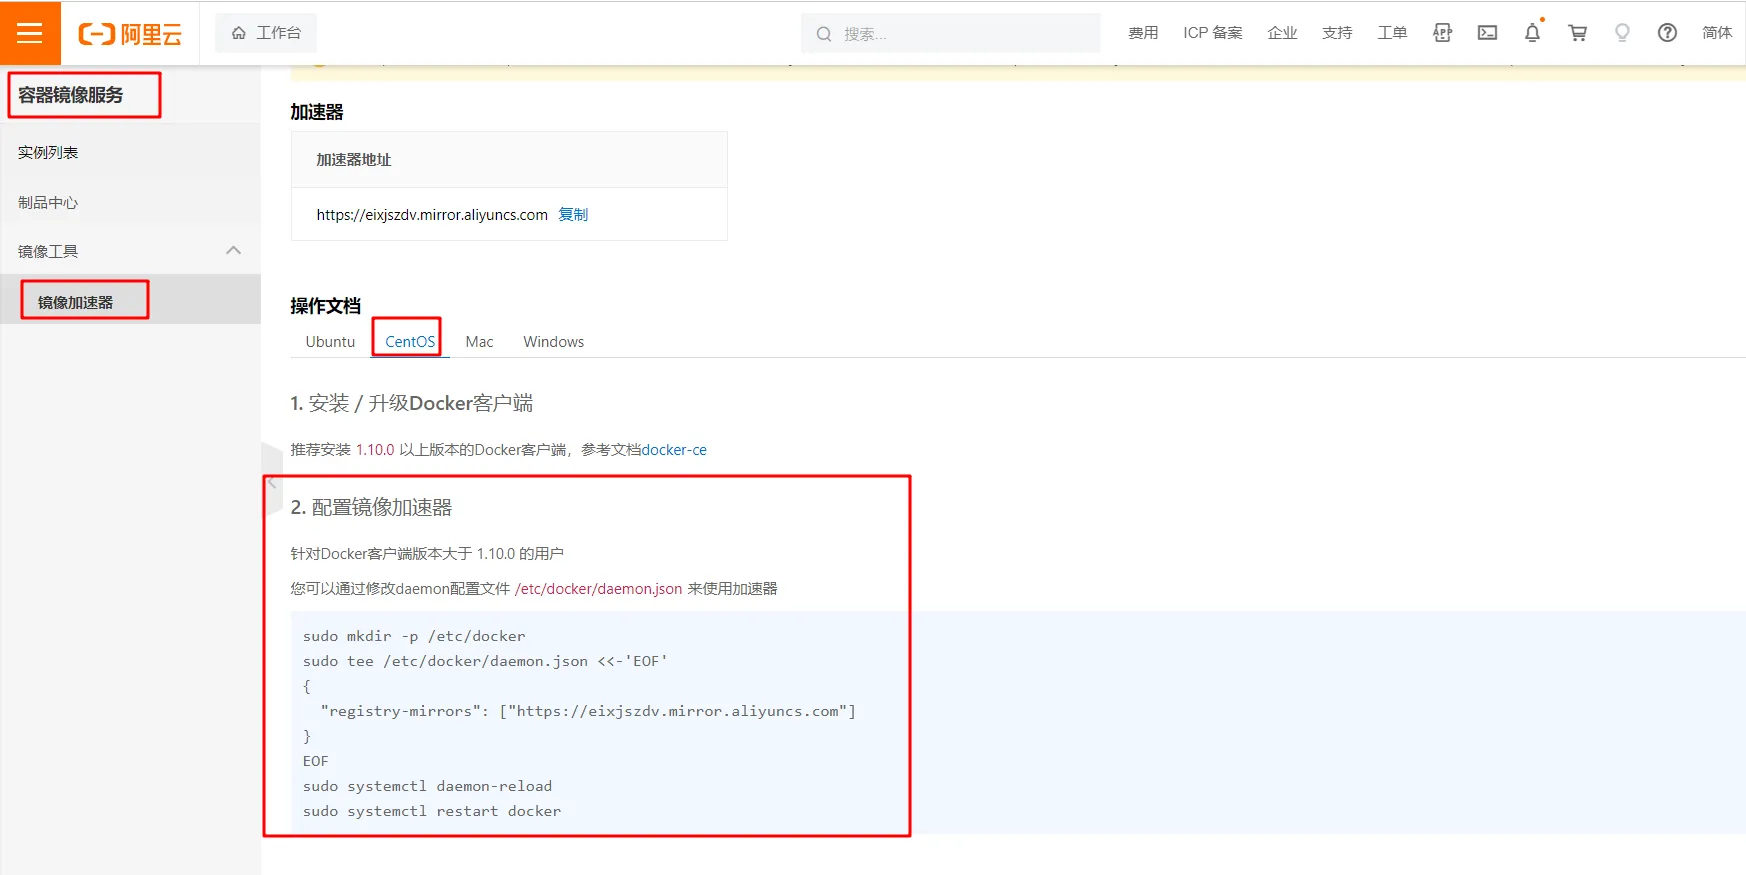
Task: Switch to the CentOS tab
Action: click(x=410, y=341)
